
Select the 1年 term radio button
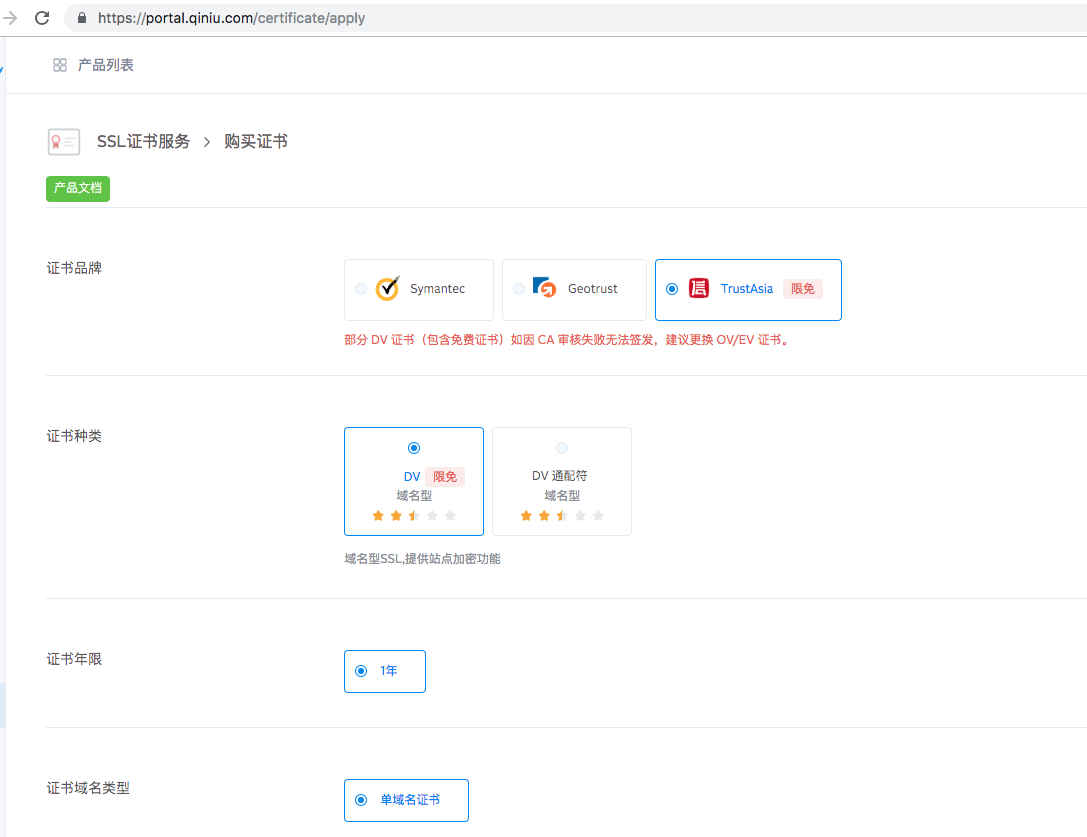click(x=361, y=671)
